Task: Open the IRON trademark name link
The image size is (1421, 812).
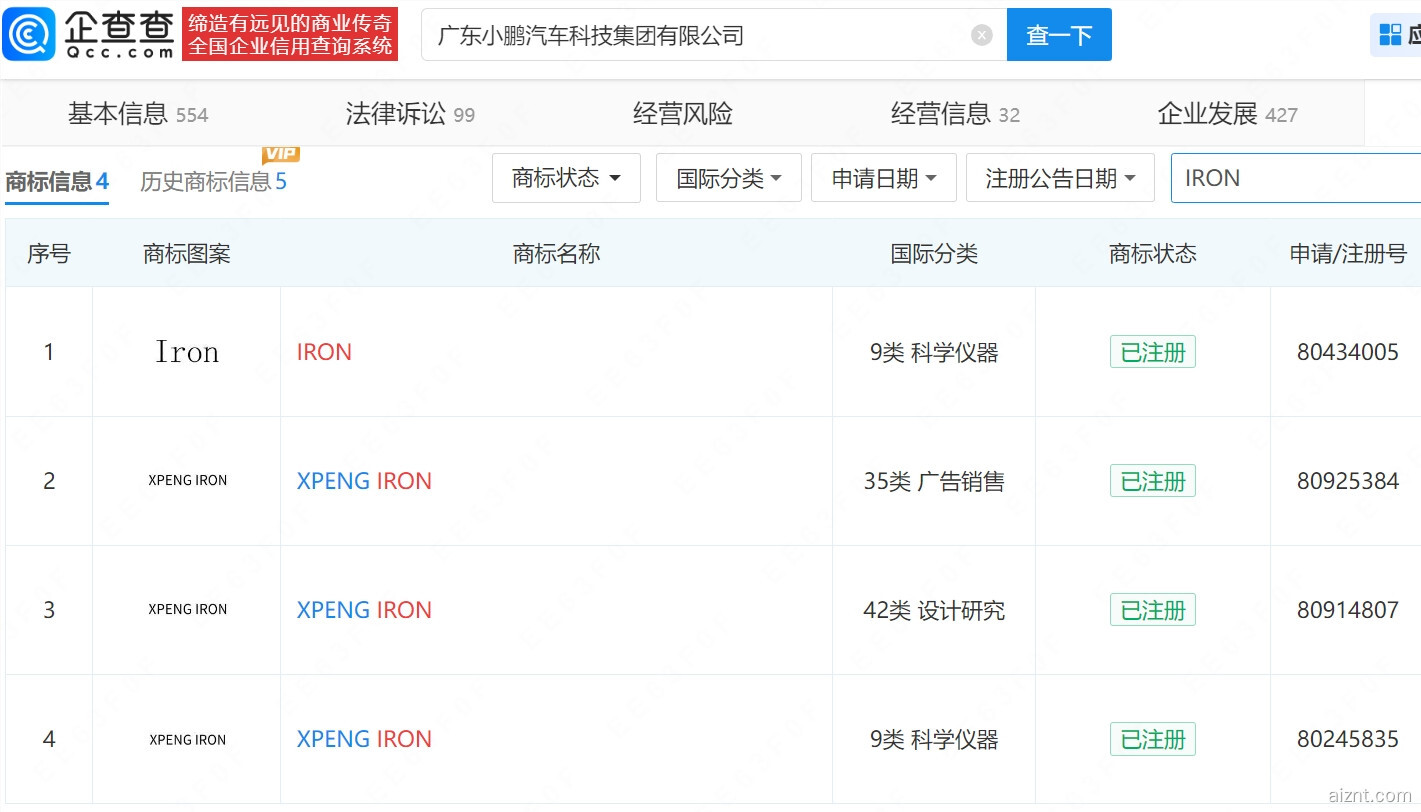Action: (x=324, y=352)
